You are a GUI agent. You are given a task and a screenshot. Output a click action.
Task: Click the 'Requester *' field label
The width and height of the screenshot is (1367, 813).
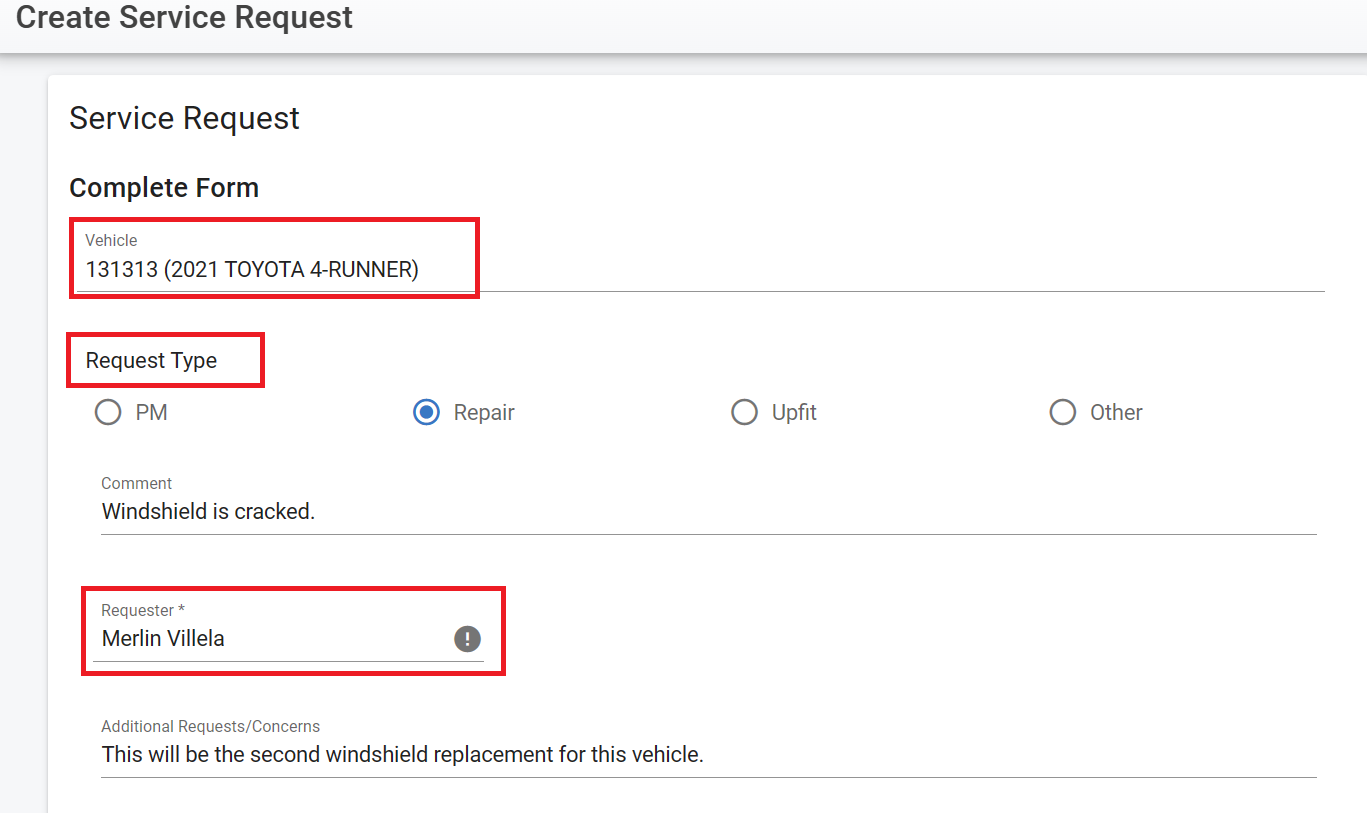[x=143, y=610]
